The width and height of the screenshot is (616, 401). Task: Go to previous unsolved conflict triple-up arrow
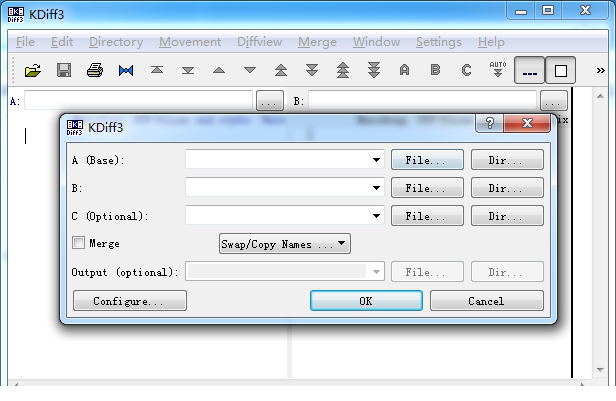[x=343, y=71]
